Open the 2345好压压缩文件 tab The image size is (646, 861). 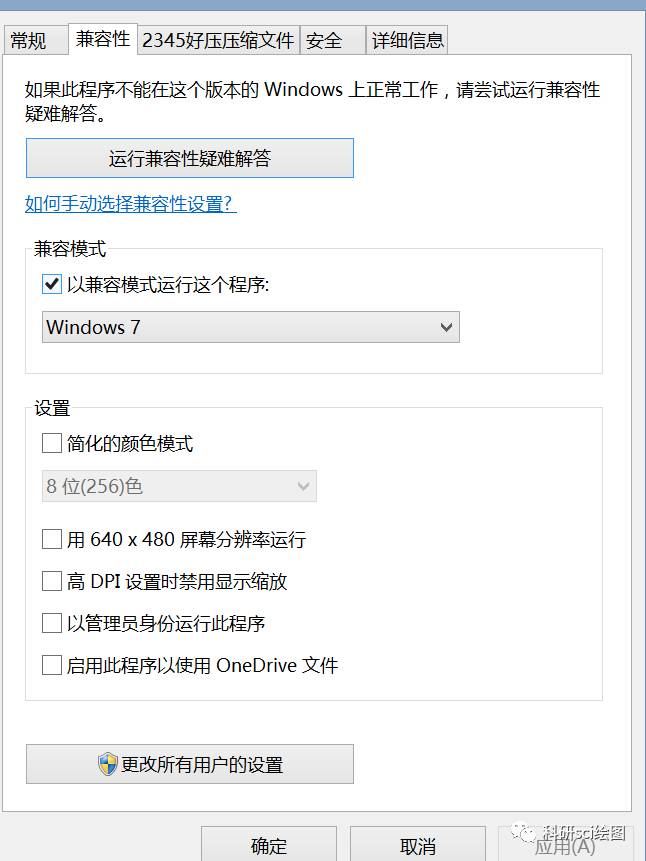(218, 41)
